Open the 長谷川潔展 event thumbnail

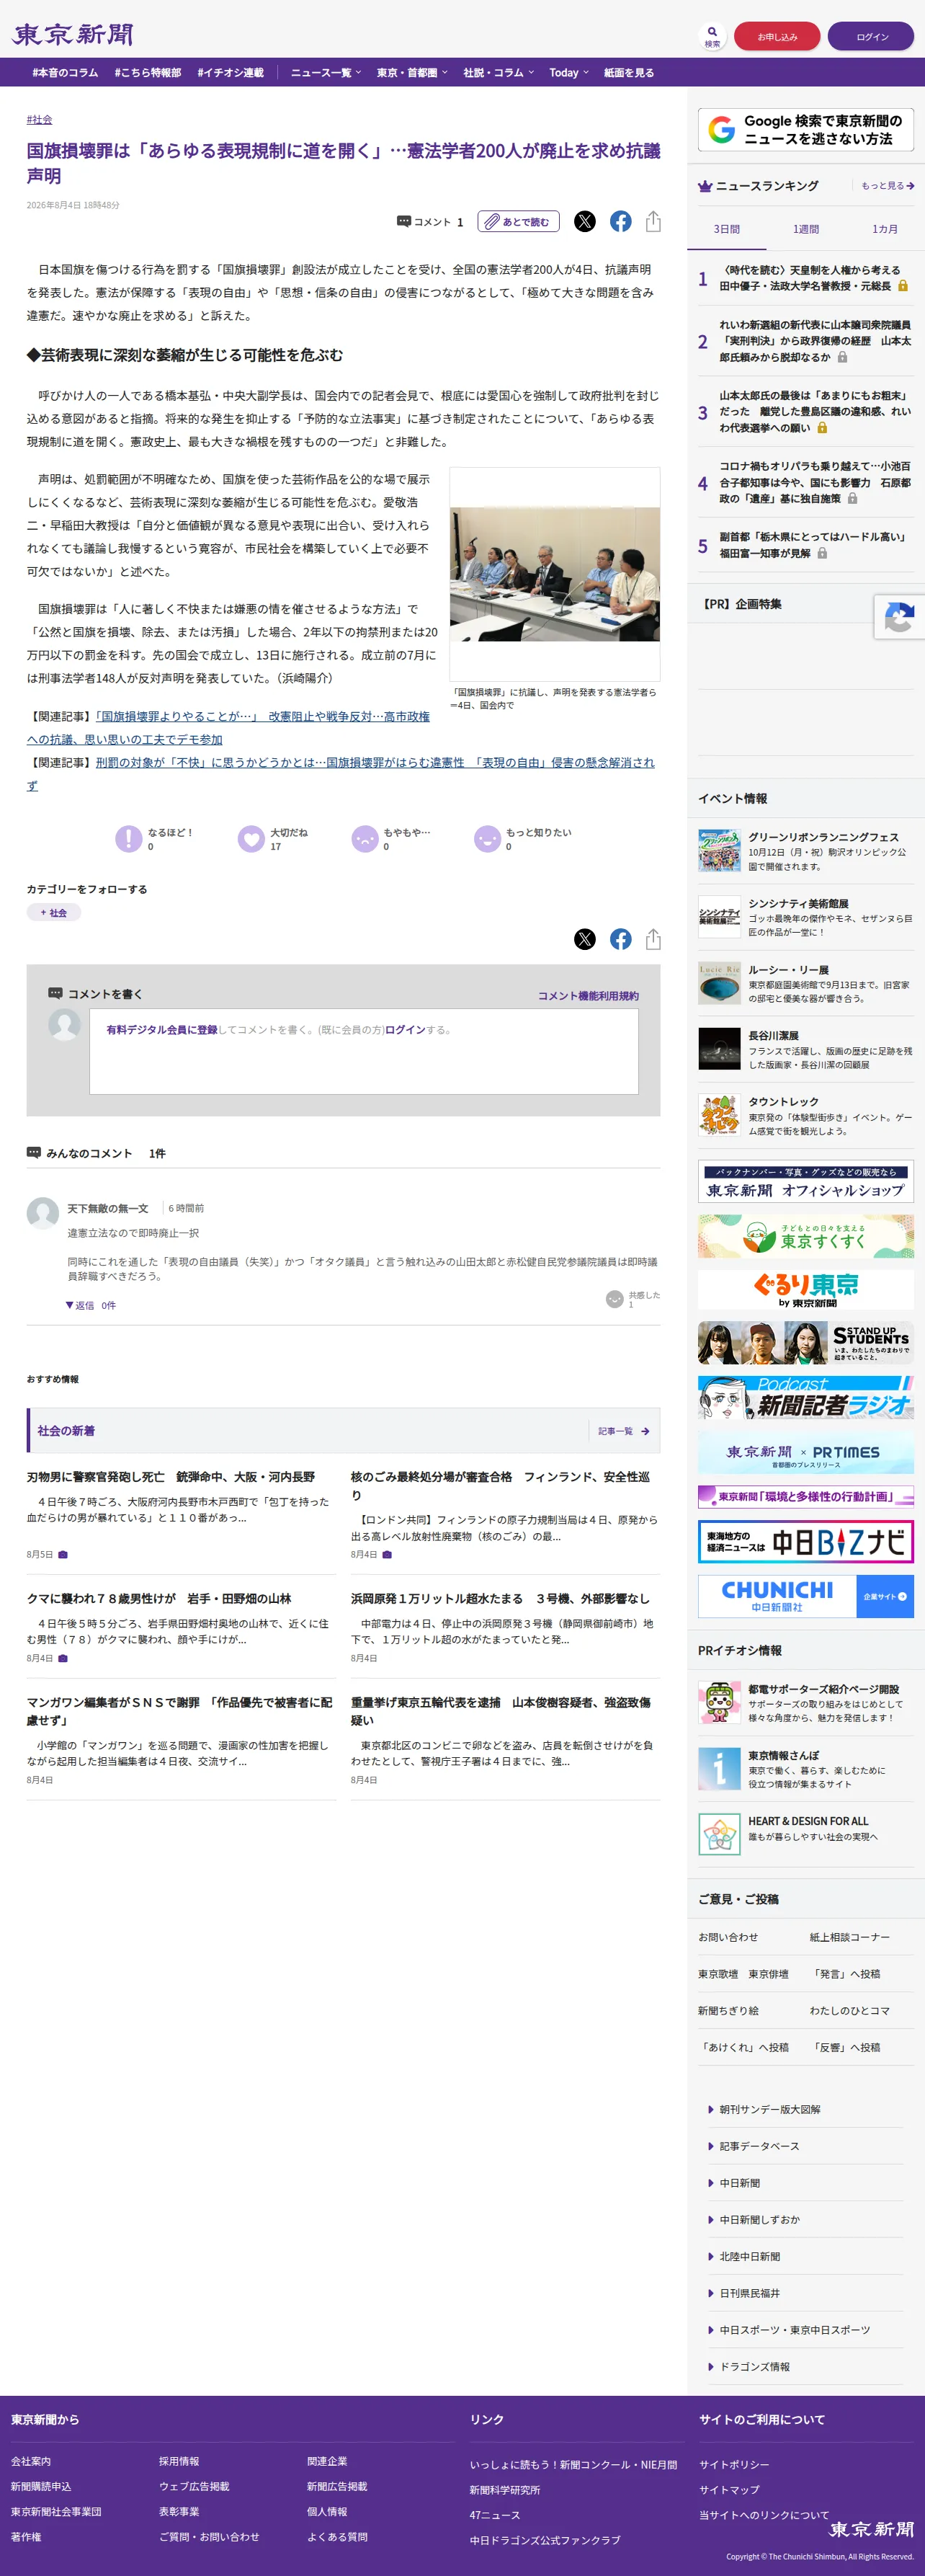pos(719,1049)
